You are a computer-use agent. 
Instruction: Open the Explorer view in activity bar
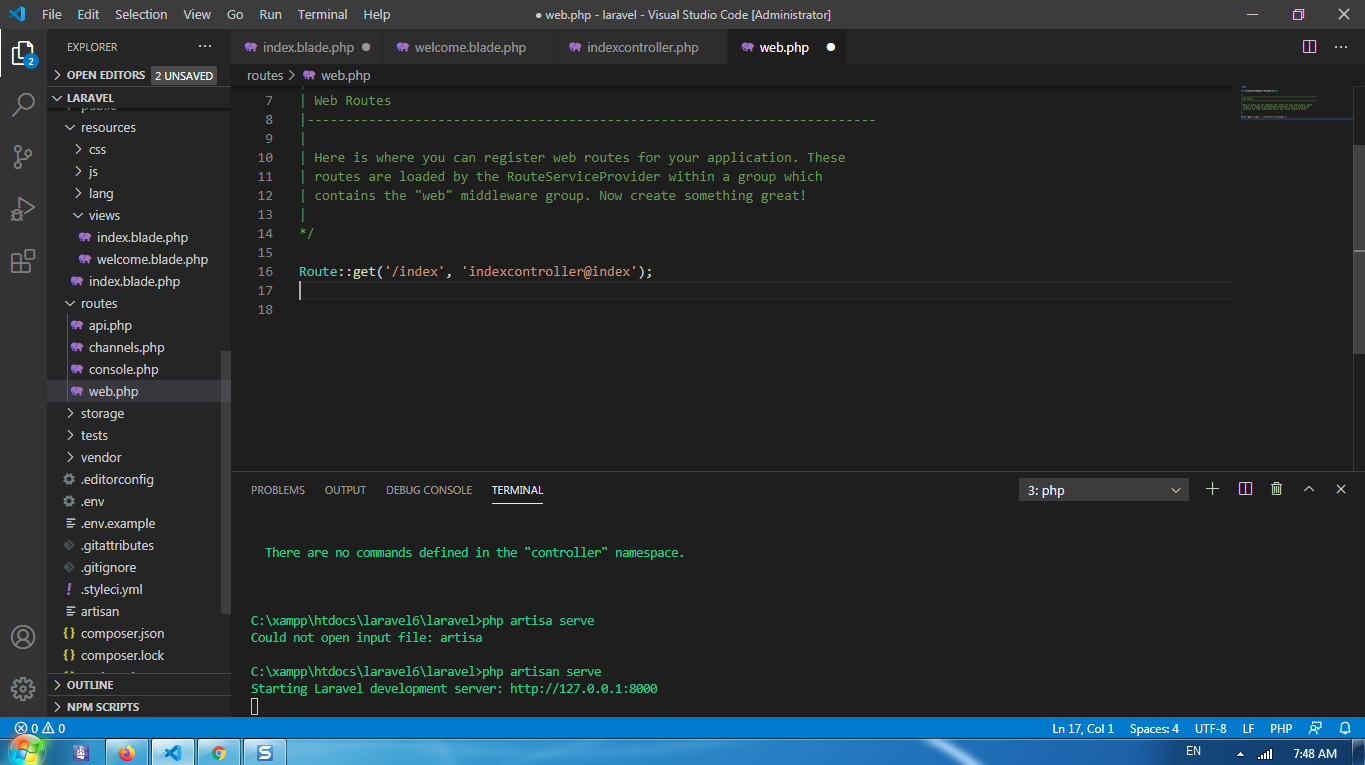pos(23,53)
